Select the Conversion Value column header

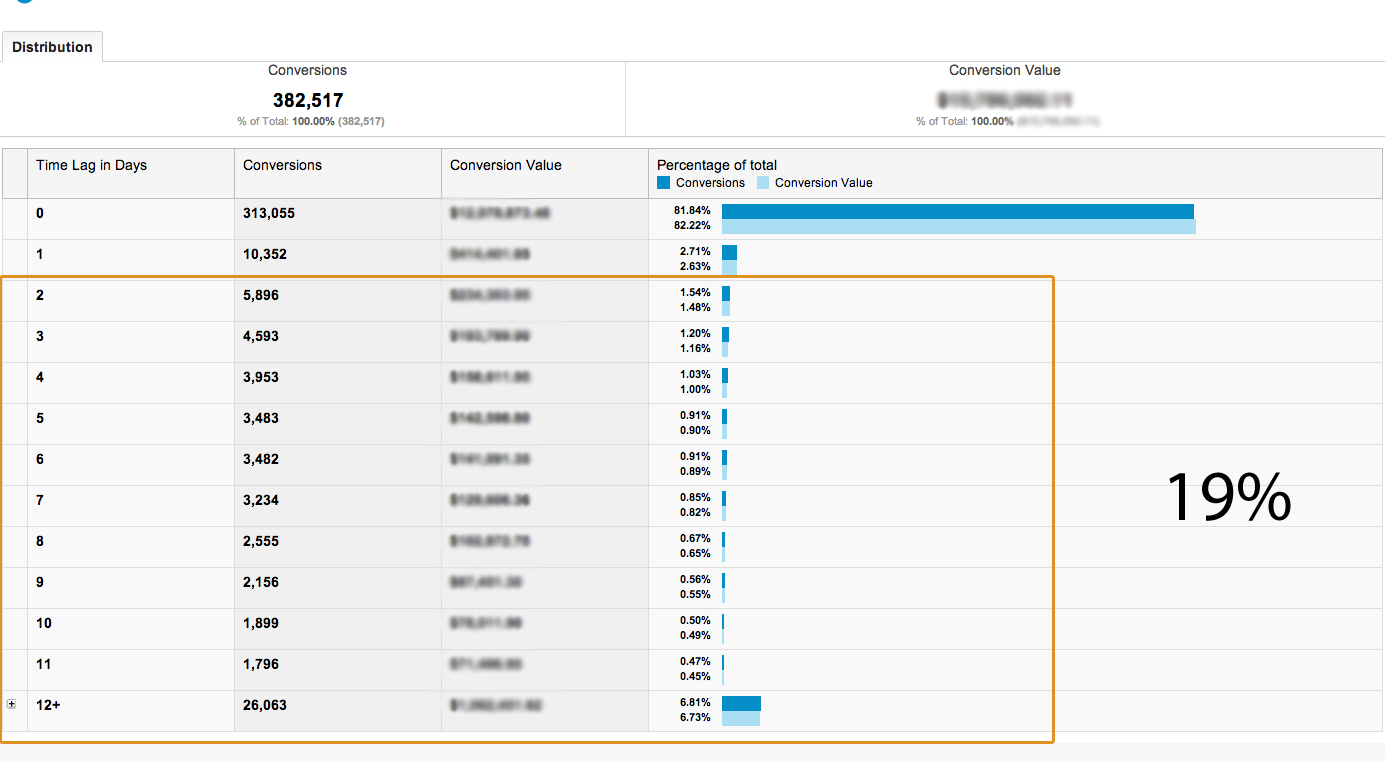[505, 165]
